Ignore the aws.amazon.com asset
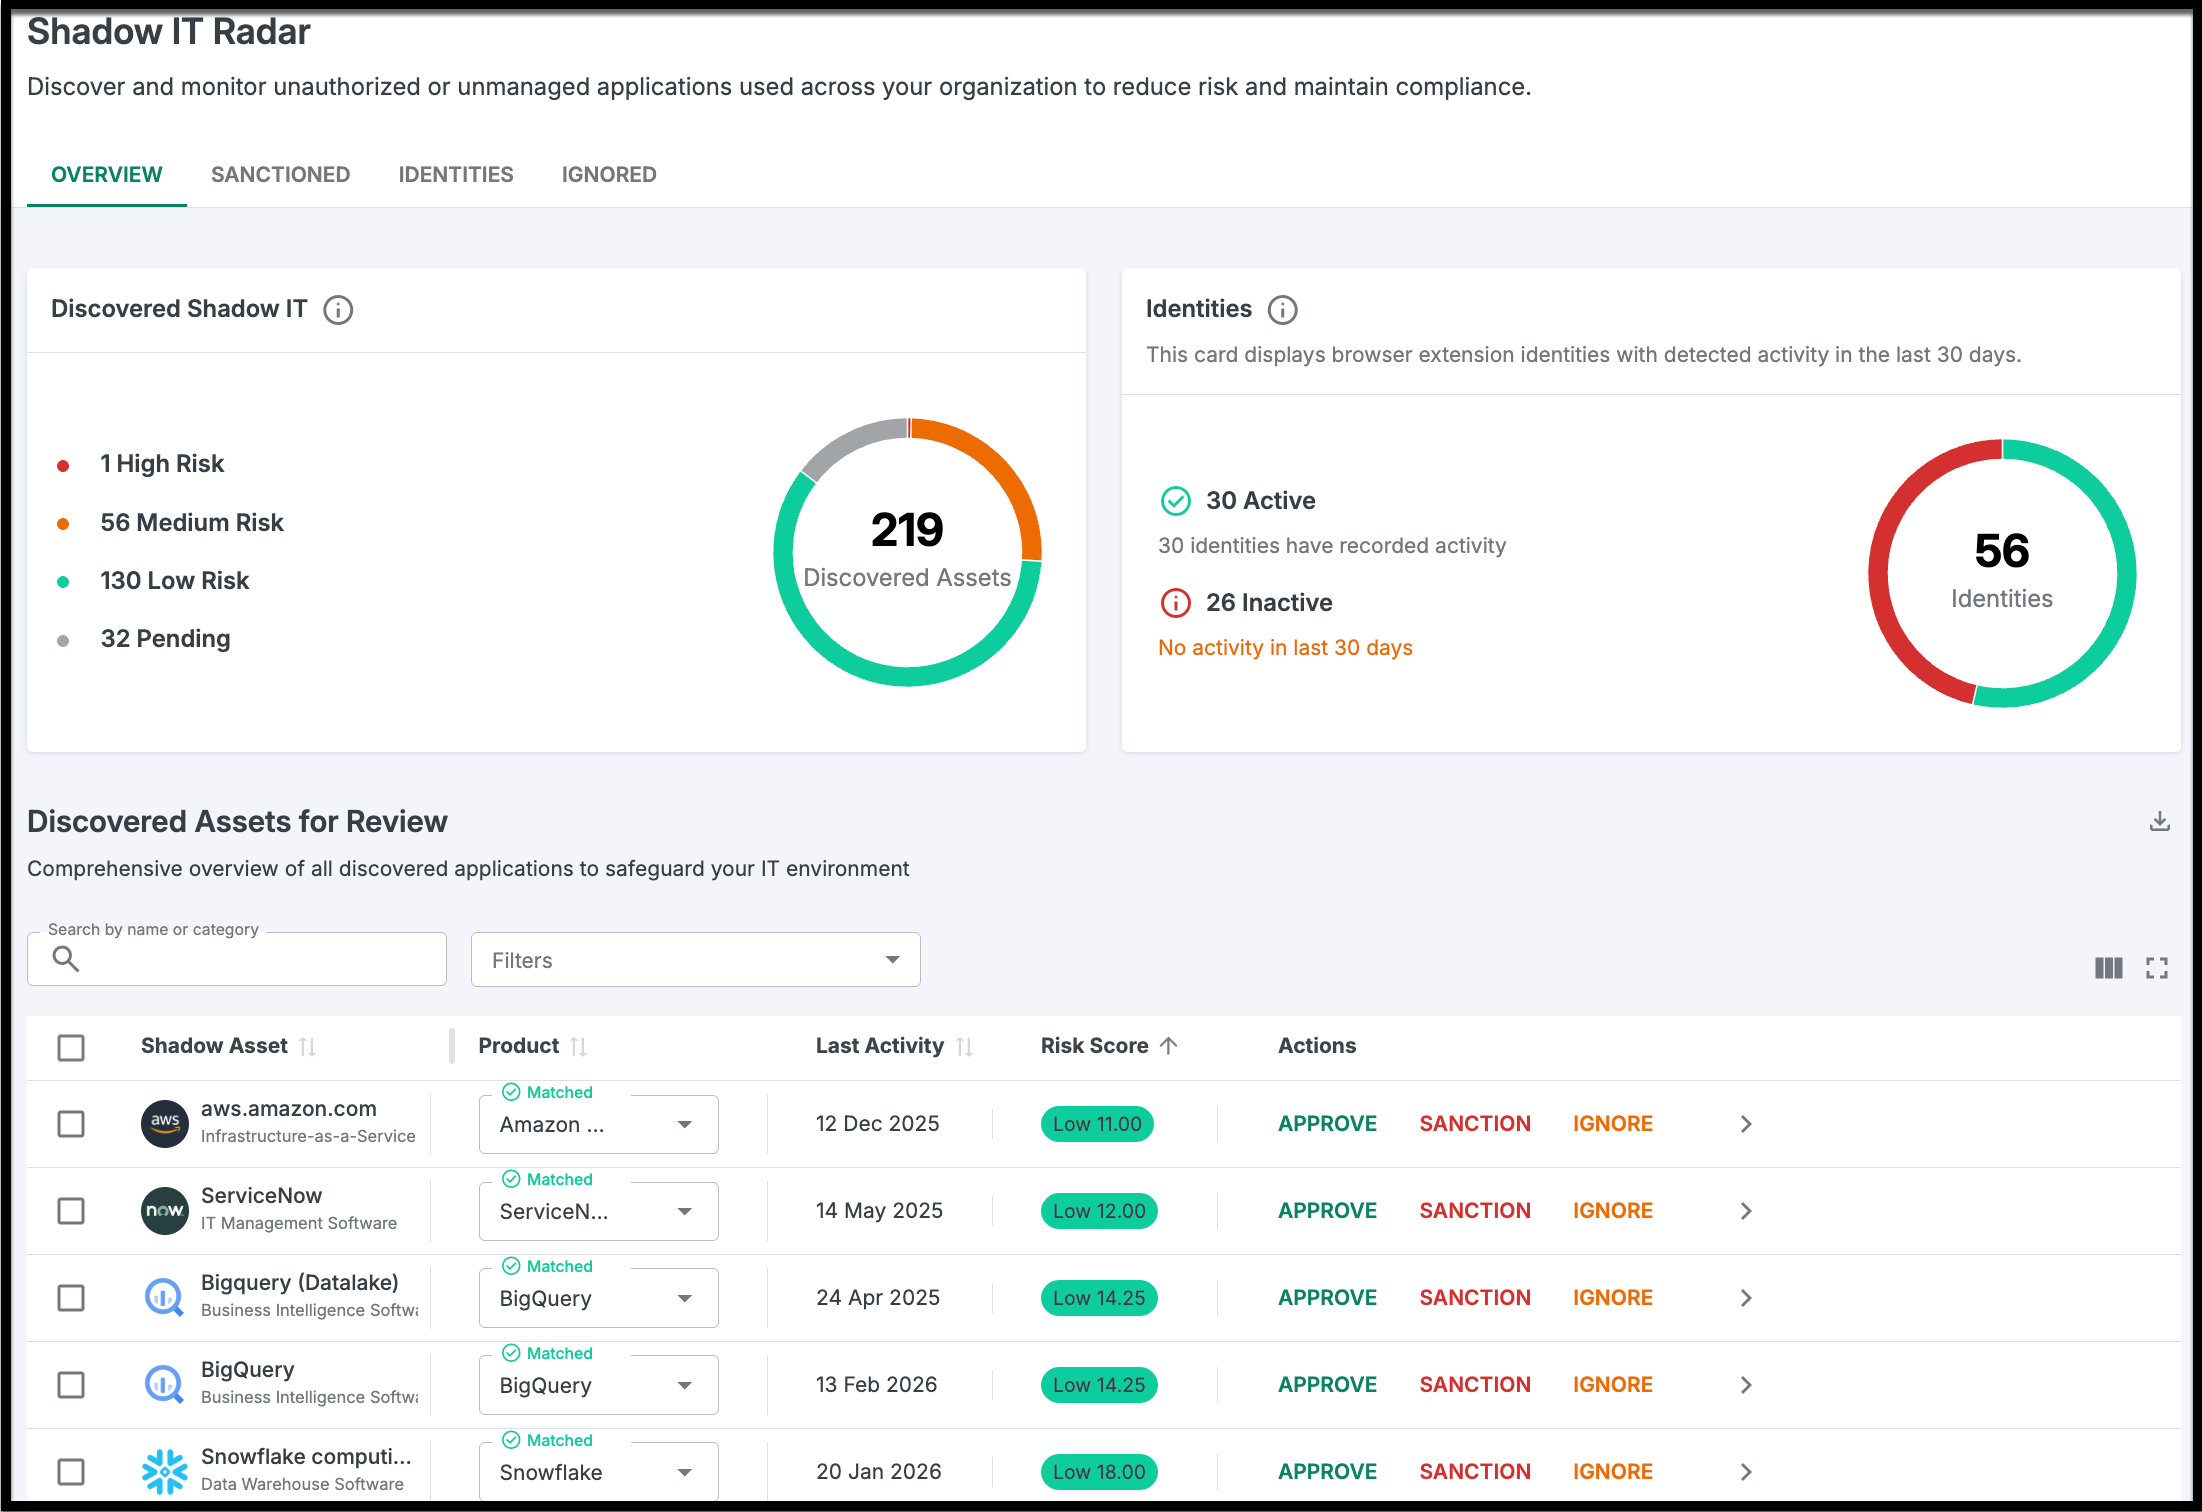 (x=1612, y=1124)
